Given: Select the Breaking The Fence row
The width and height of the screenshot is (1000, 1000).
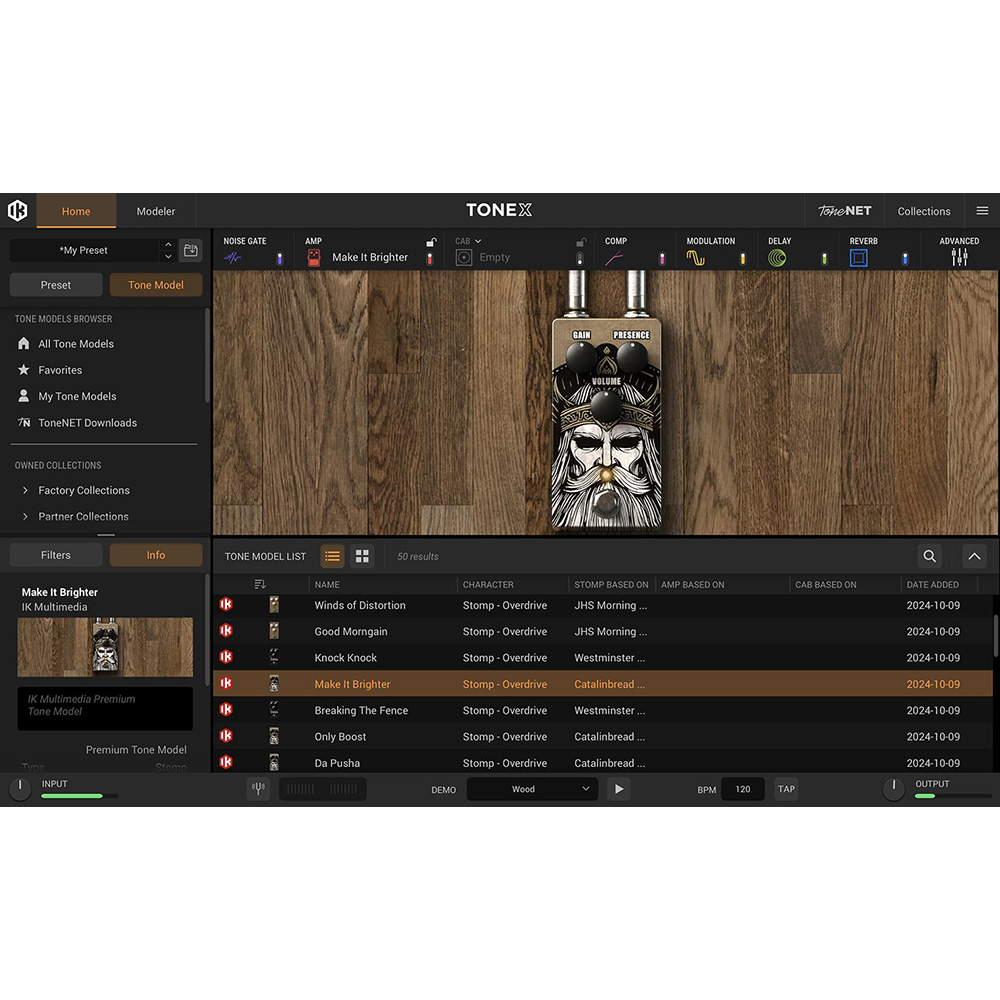Looking at the screenshot, I should click(x=603, y=710).
